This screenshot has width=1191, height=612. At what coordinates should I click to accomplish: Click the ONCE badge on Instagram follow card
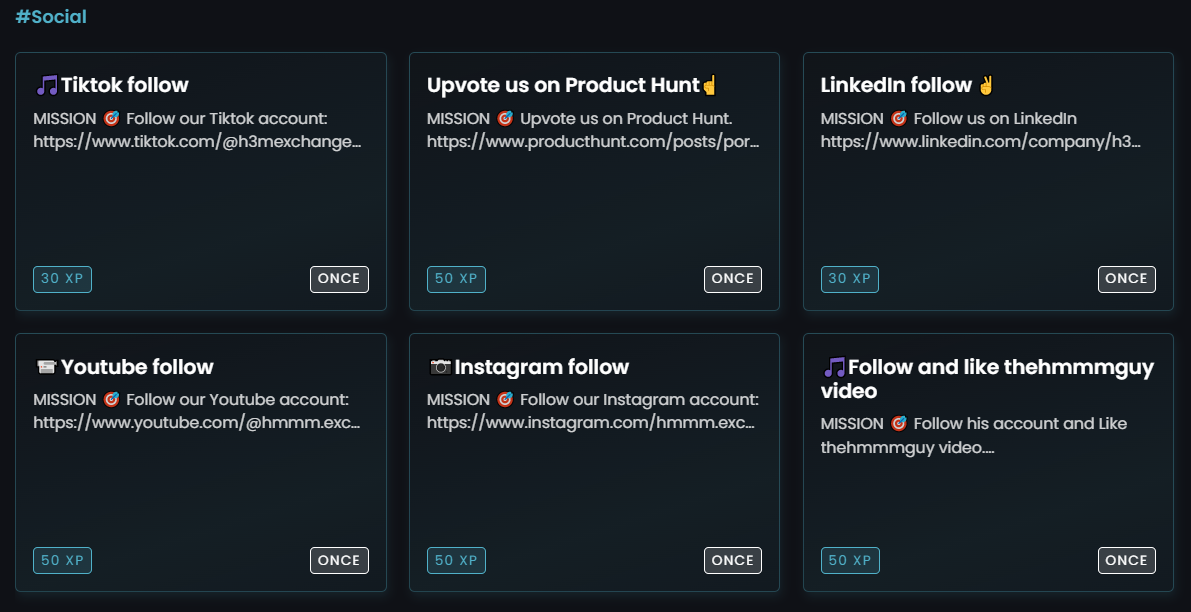click(x=733, y=561)
